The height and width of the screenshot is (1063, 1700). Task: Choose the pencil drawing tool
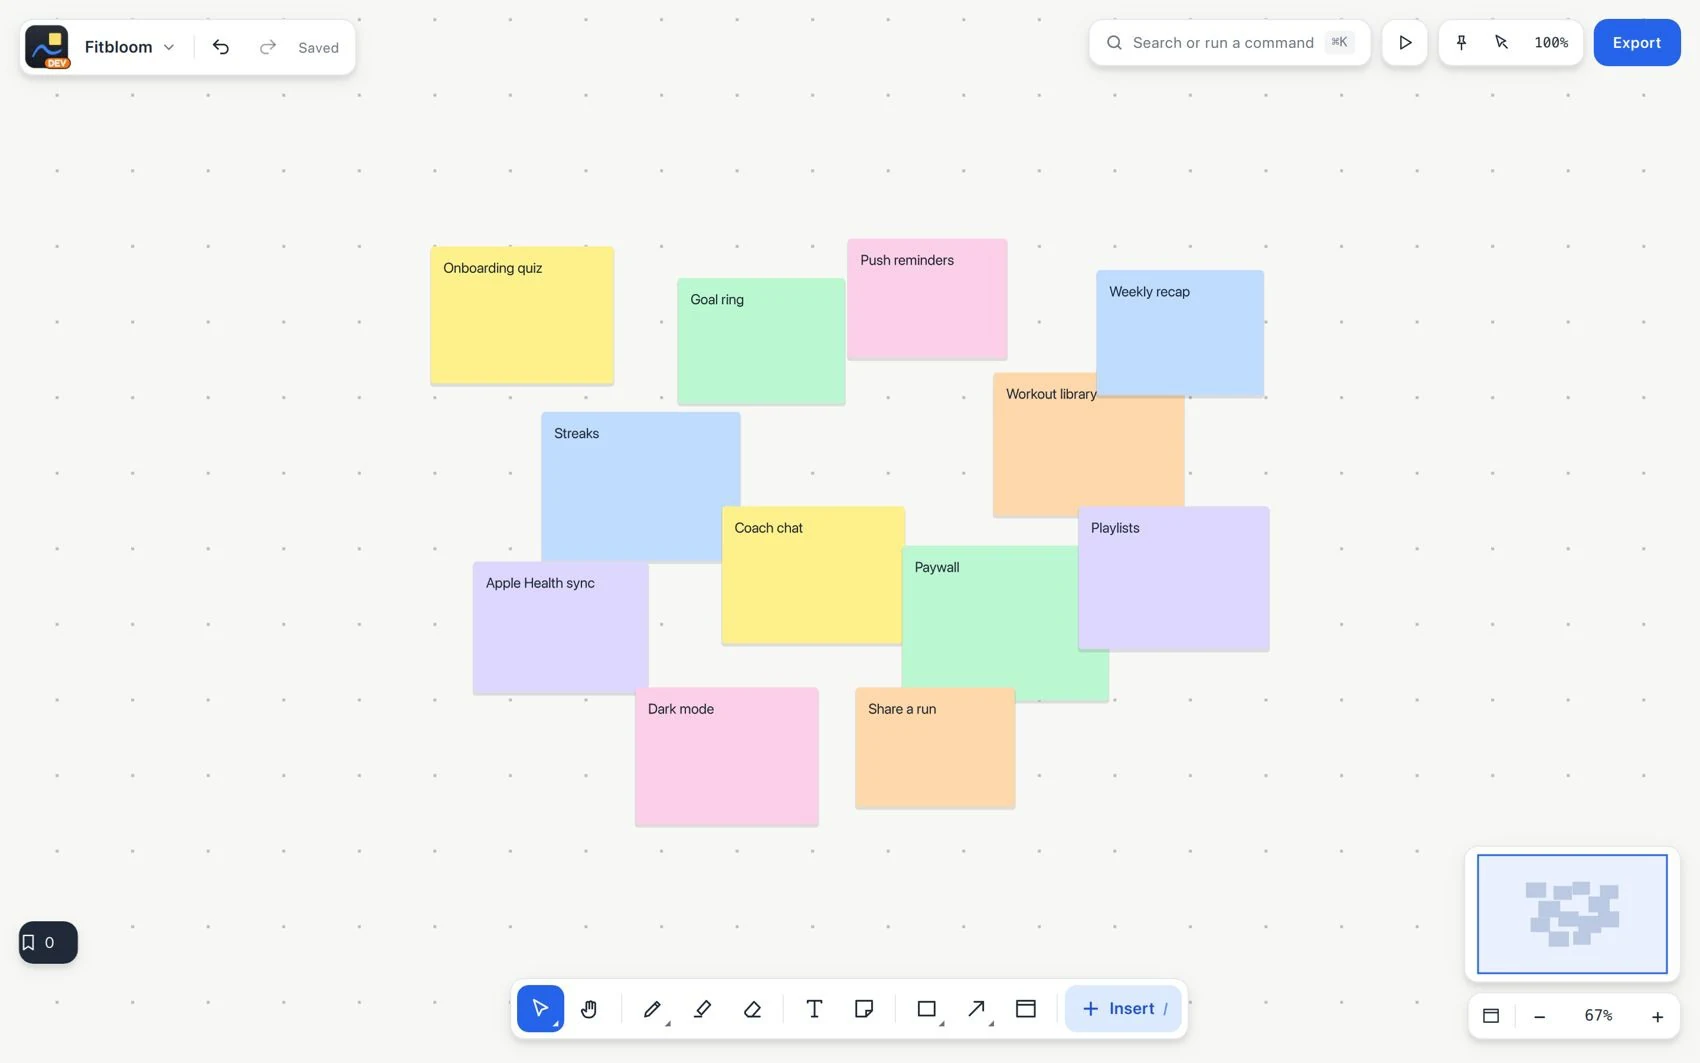pos(652,1008)
